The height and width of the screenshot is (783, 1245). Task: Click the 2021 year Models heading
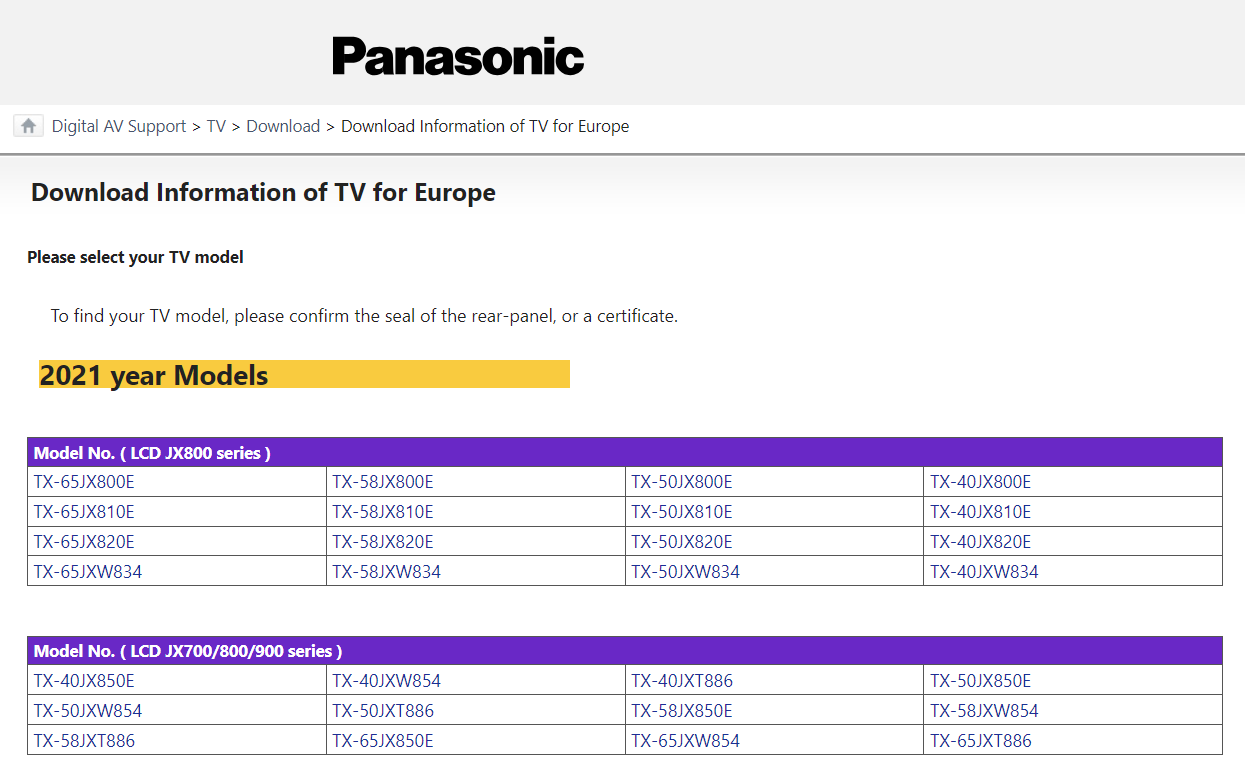tap(154, 375)
